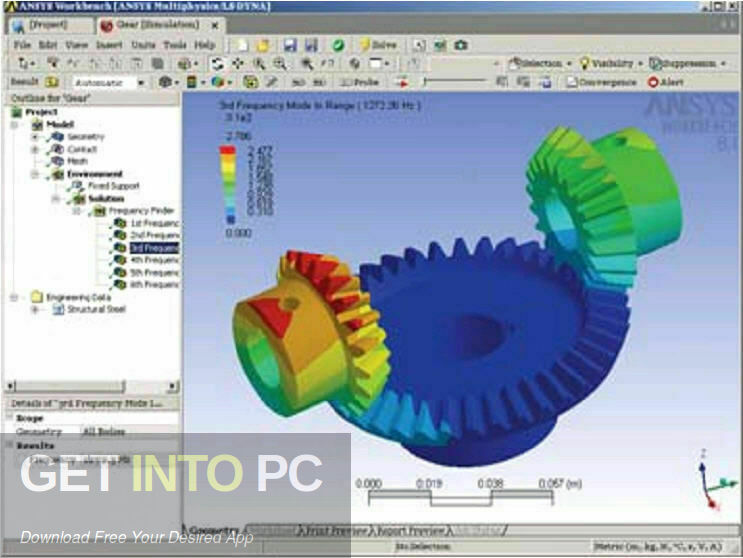Image resolution: width=743 pixels, height=558 pixels.
Task: Click the camera snapshot icon
Action: pyautogui.click(x=461, y=45)
